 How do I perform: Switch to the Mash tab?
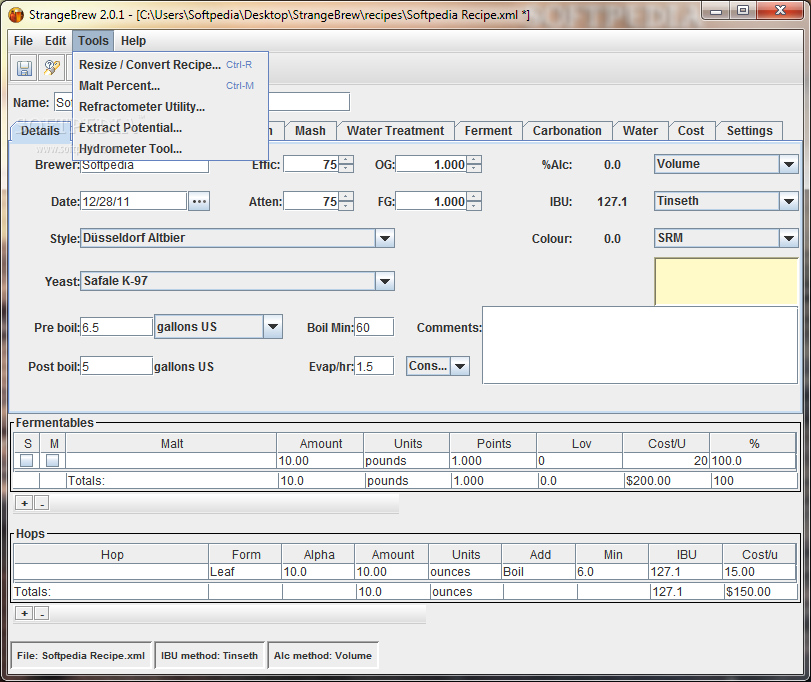click(x=310, y=131)
